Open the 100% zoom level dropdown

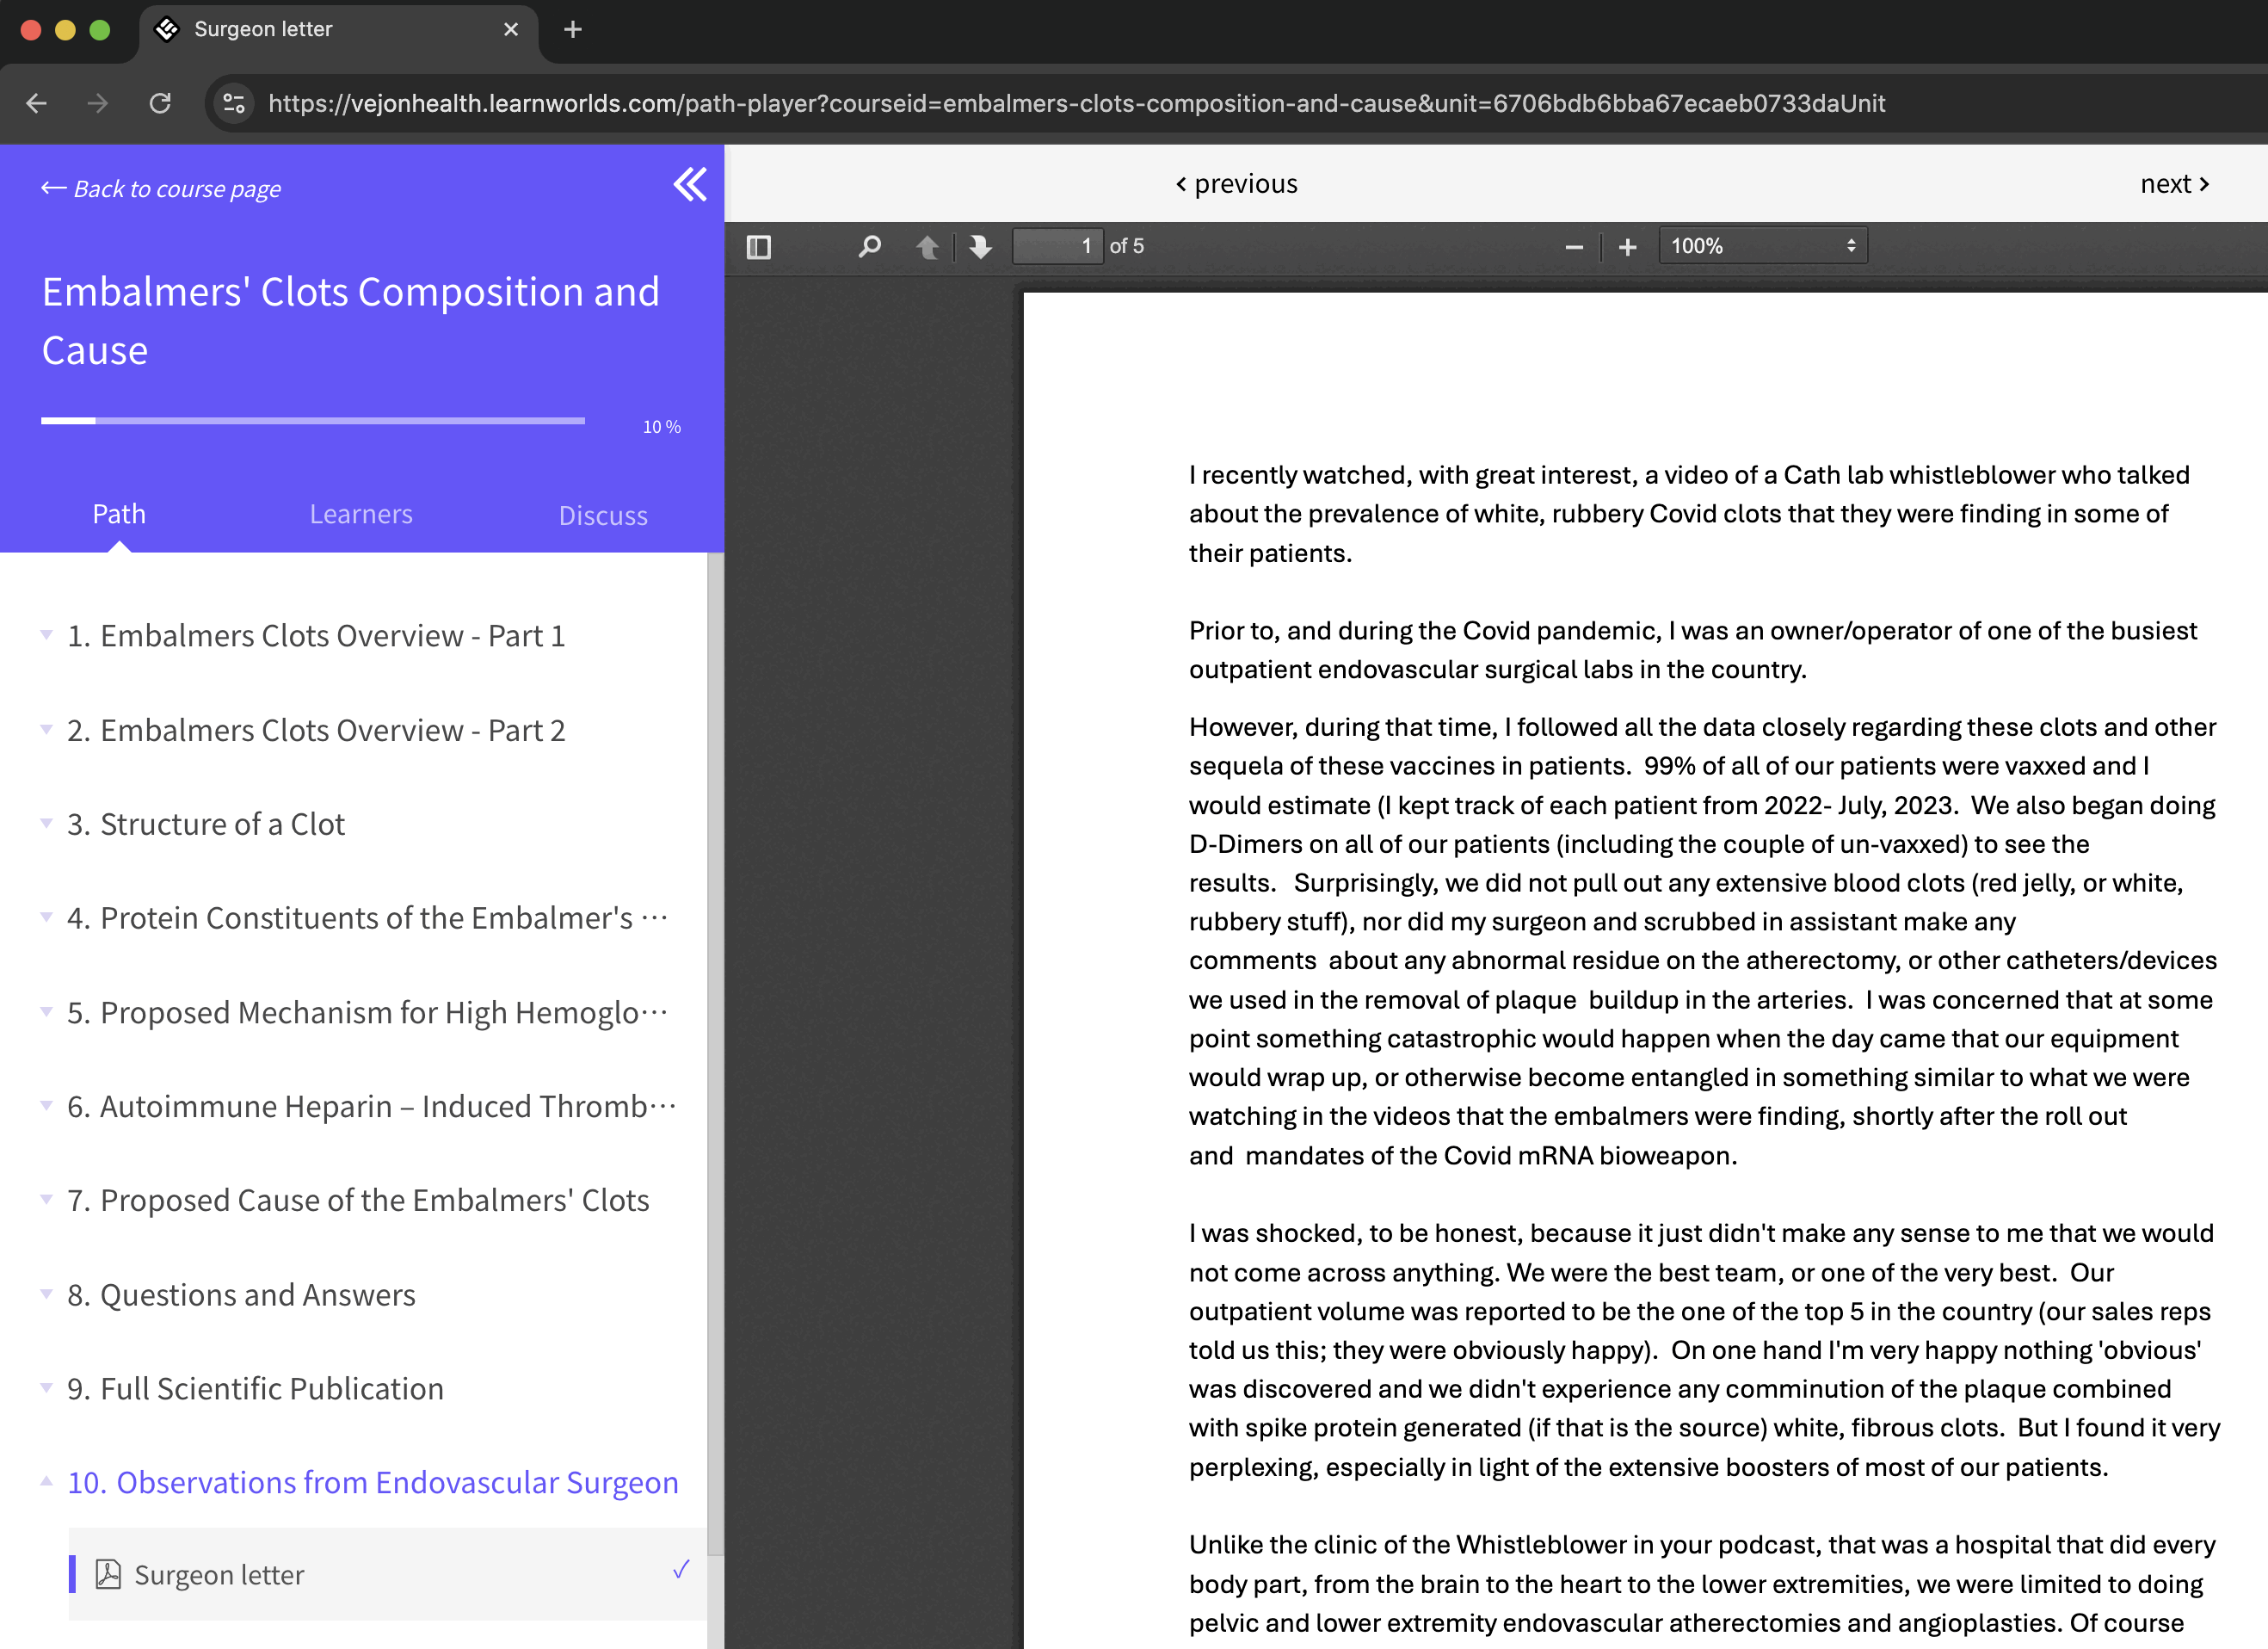click(x=1762, y=246)
